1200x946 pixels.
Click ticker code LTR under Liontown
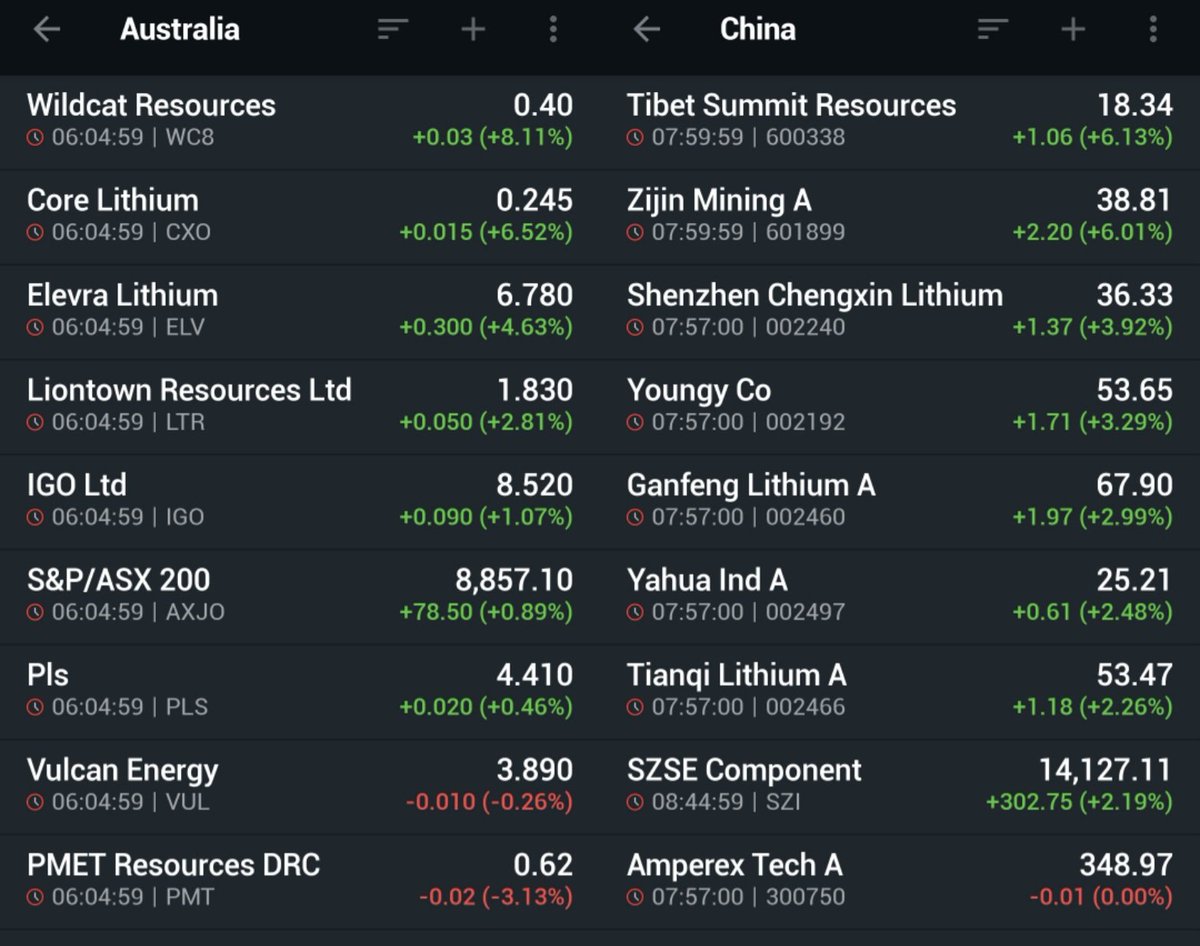185,422
